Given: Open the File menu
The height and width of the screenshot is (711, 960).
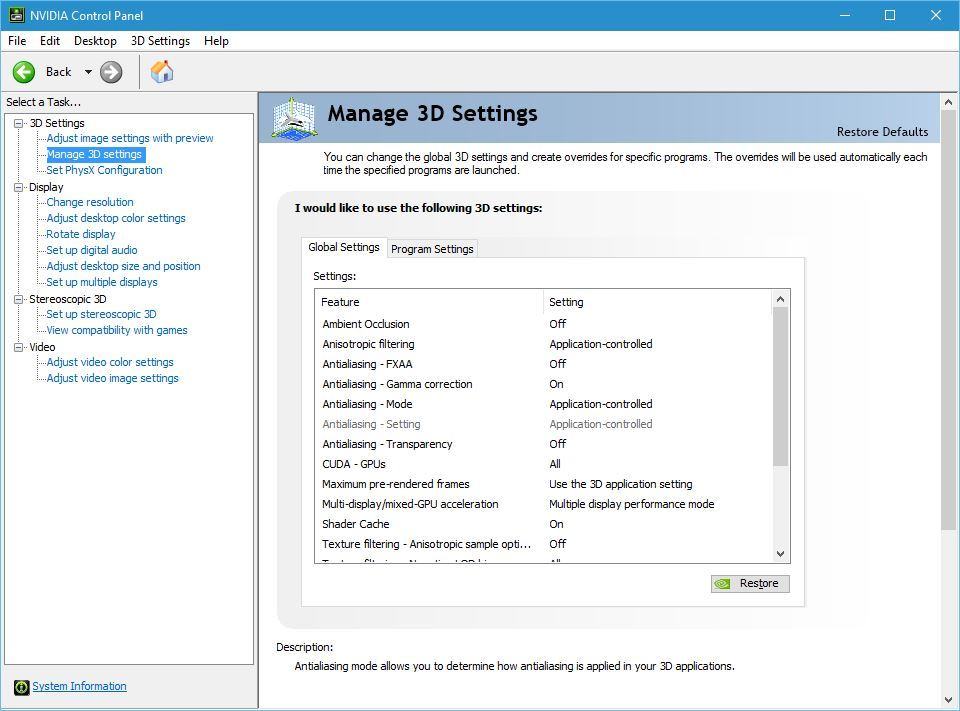Looking at the screenshot, I should click(x=17, y=41).
